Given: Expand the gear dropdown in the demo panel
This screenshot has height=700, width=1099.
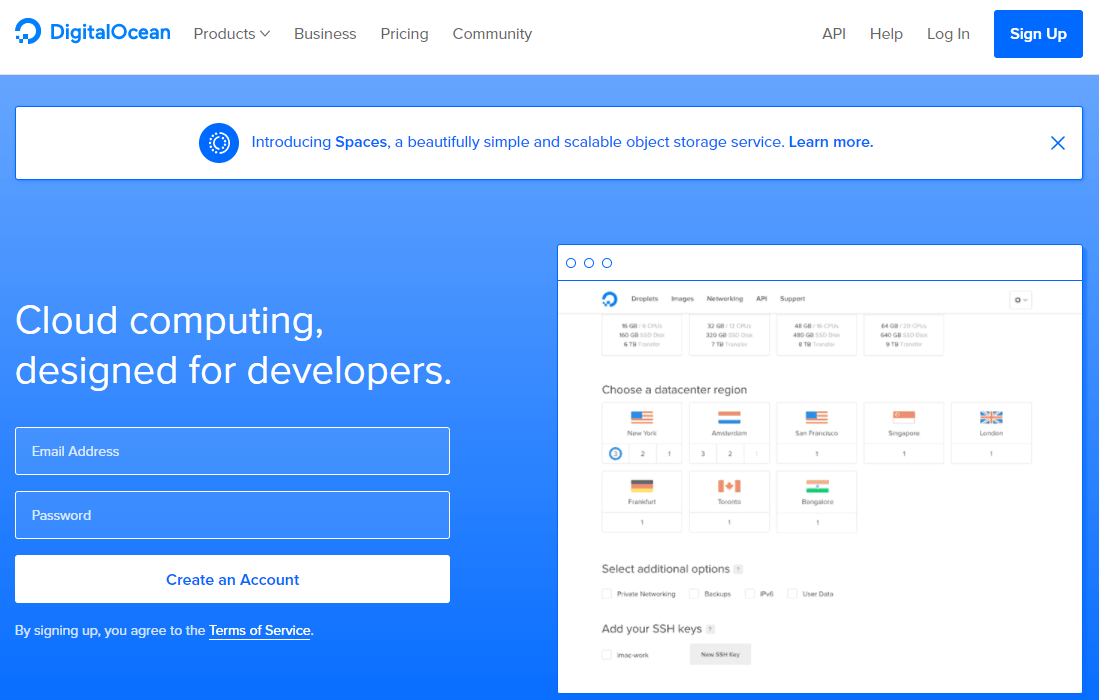Looking at the screenshot, I should point(1027,299).
